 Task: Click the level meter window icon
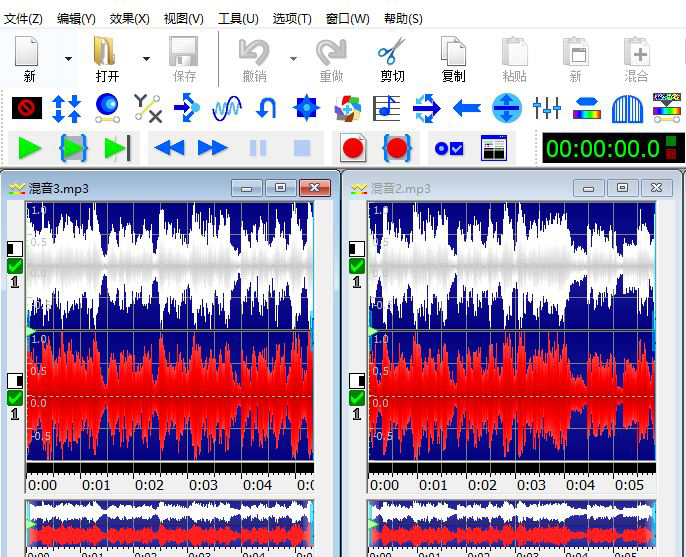tap(494, 148)
